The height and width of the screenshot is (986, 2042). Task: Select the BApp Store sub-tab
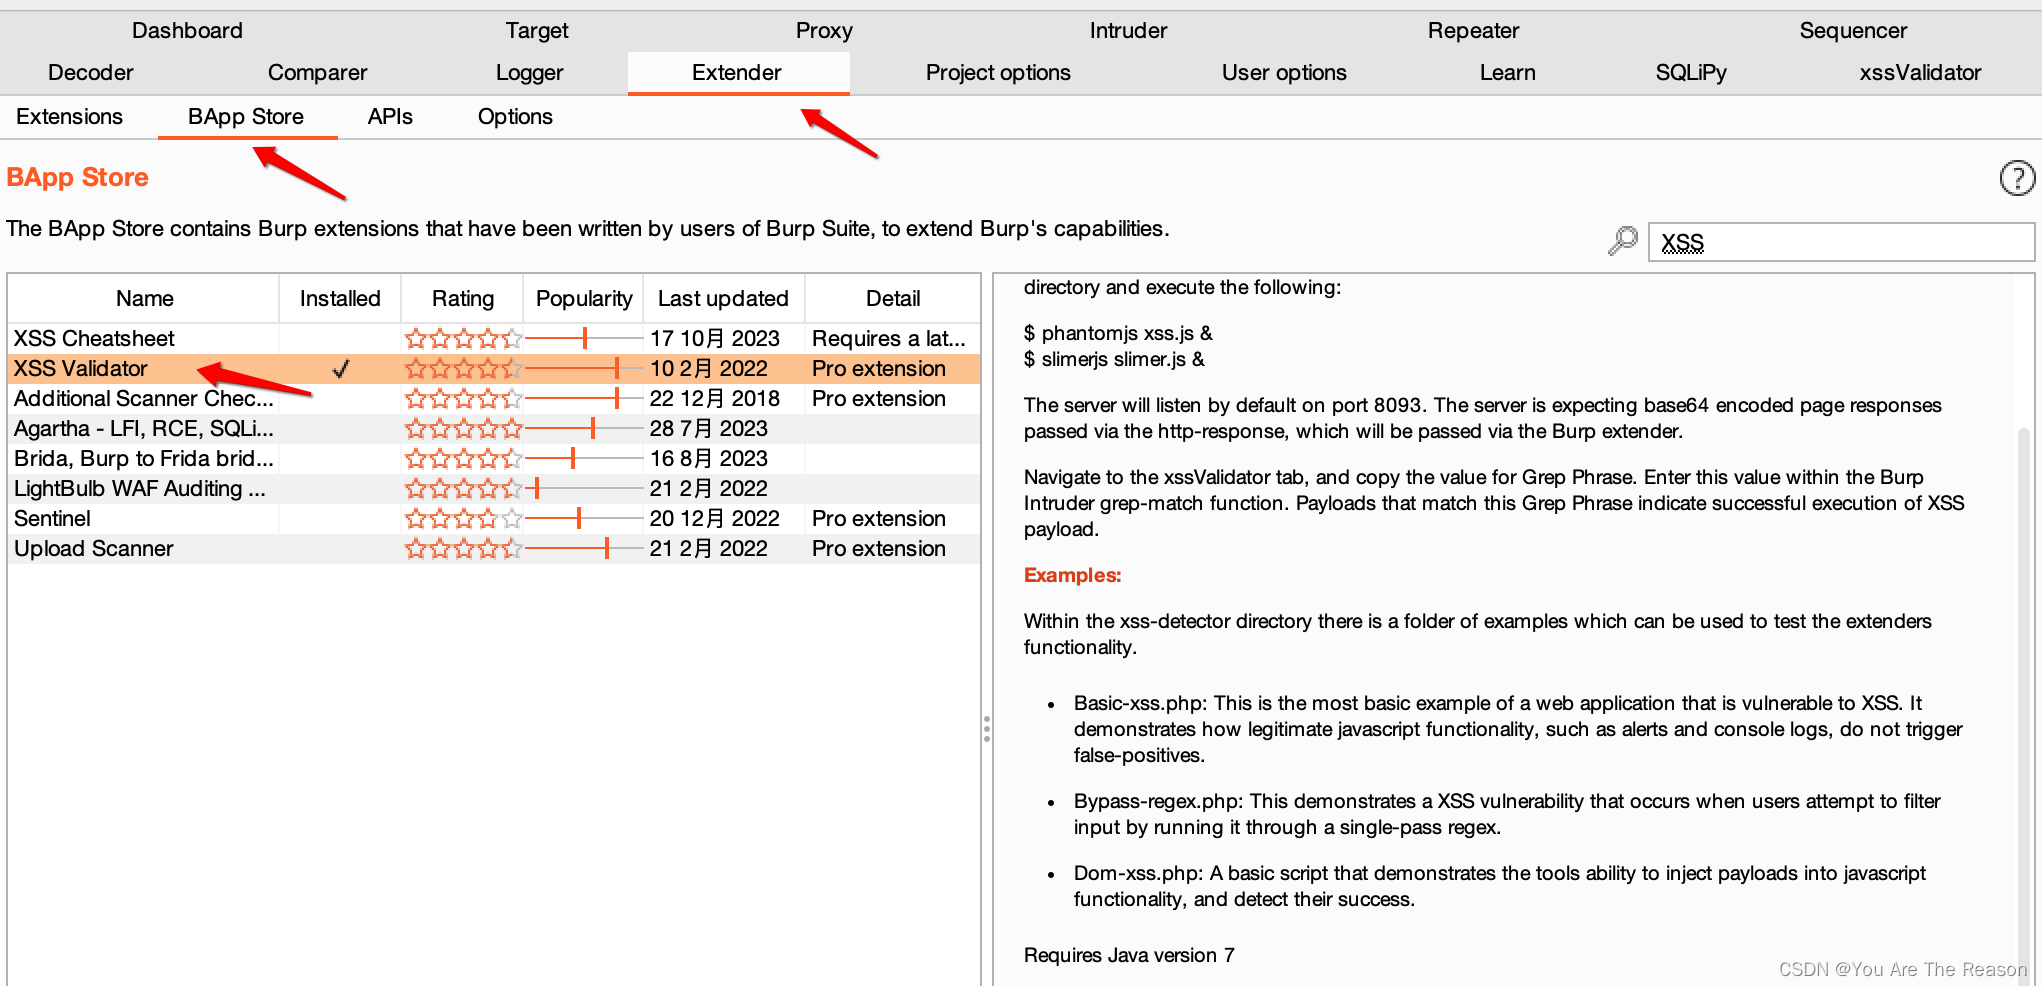tap(246, 117)
